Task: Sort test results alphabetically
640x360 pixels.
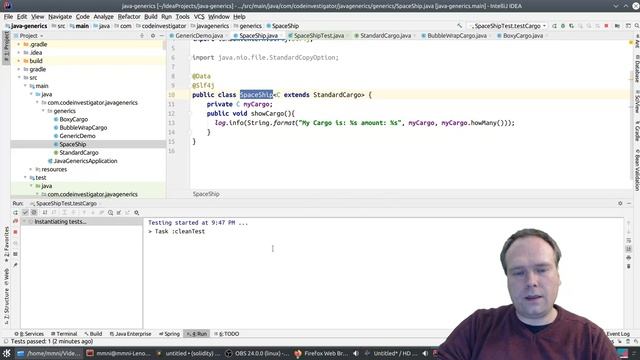Action: click(45, 213)
